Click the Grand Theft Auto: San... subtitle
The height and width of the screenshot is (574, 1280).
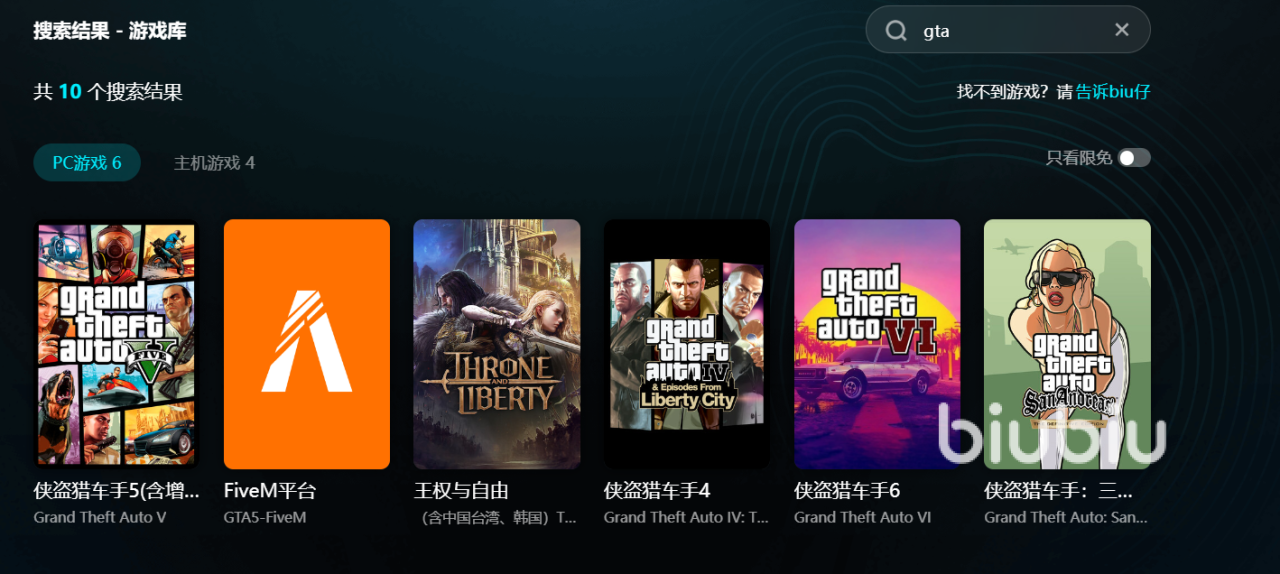point(1066,518)
